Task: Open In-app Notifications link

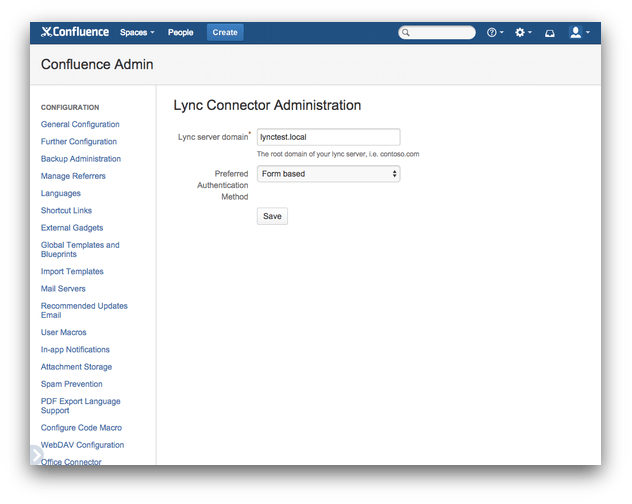Action: pos(75,350)
